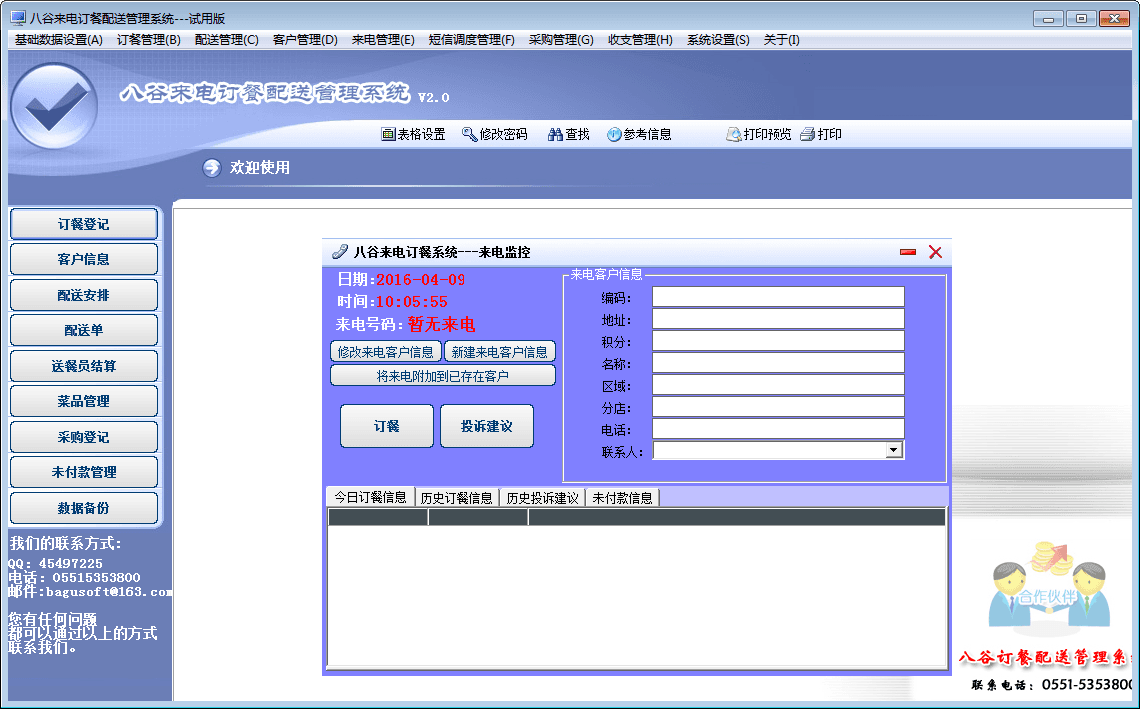1140x709 pixels.
Task: Click the find (查找) binoculars icon
Action: pos(556,134)
